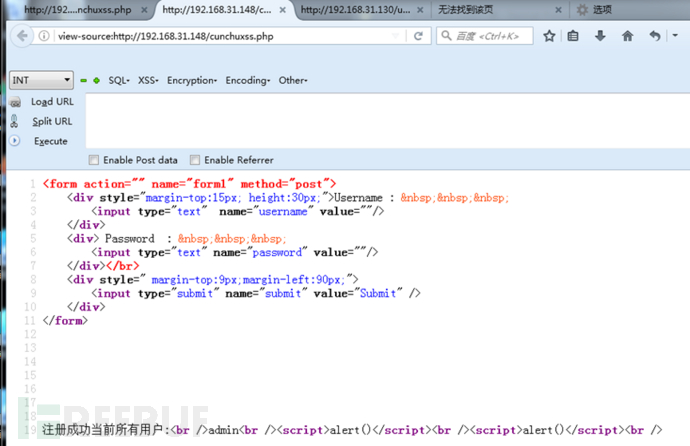Viewport: 690px width, 446px height.
Task: Close the first nchuxss.php tab
Action: [x=144, y=10]
